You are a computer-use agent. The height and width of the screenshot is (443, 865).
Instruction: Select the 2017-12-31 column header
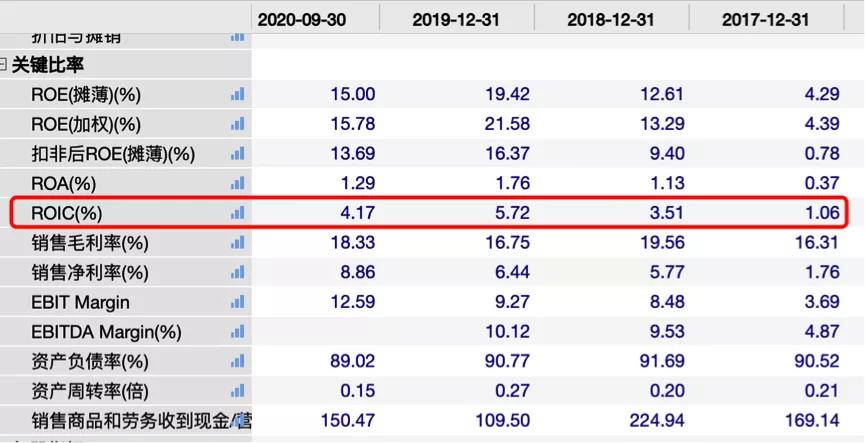click(766, 20)
